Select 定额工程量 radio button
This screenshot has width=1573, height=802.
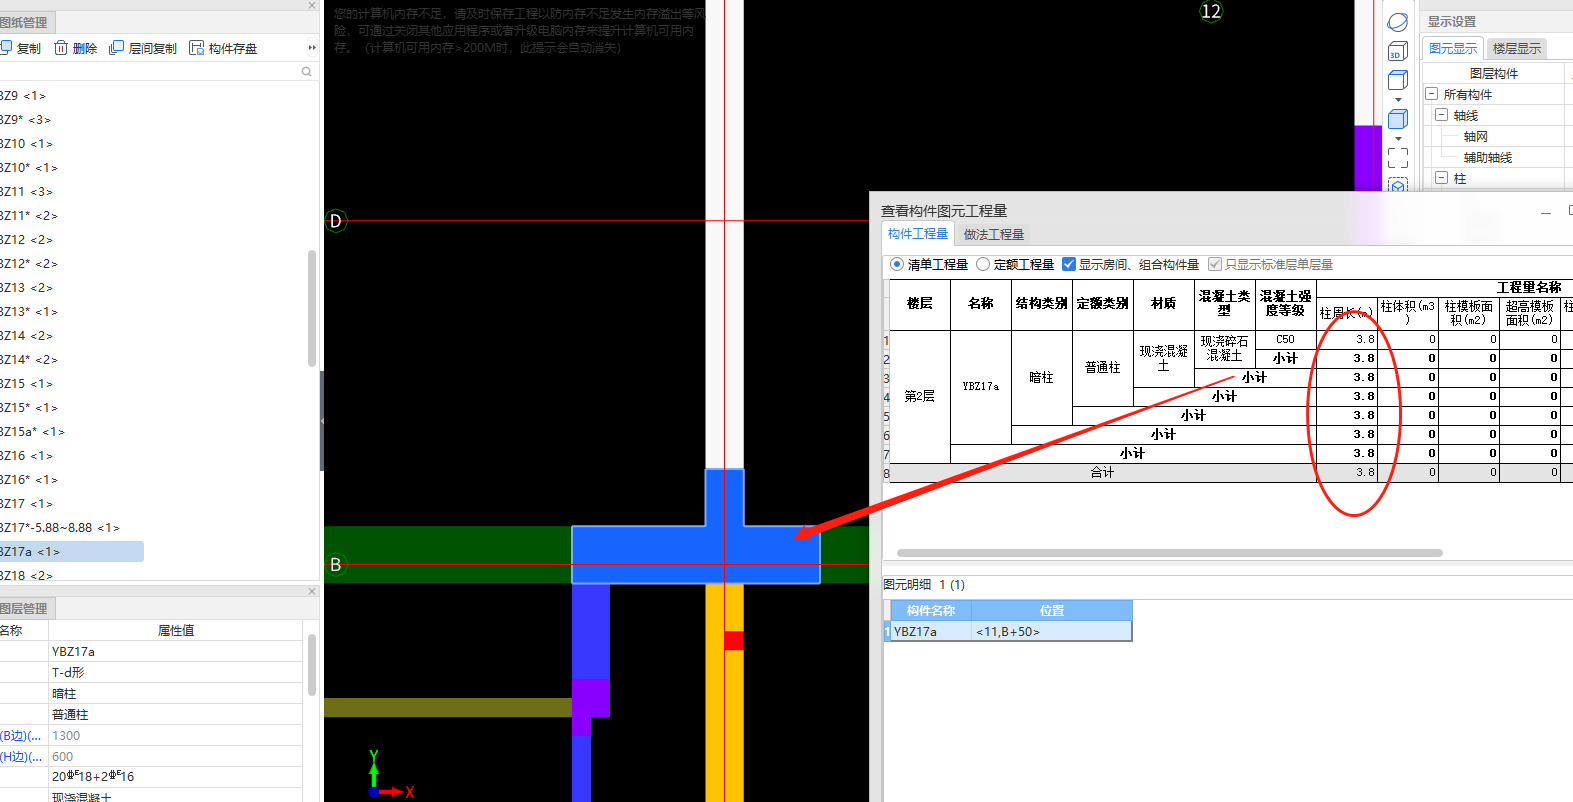click(983, 264)
